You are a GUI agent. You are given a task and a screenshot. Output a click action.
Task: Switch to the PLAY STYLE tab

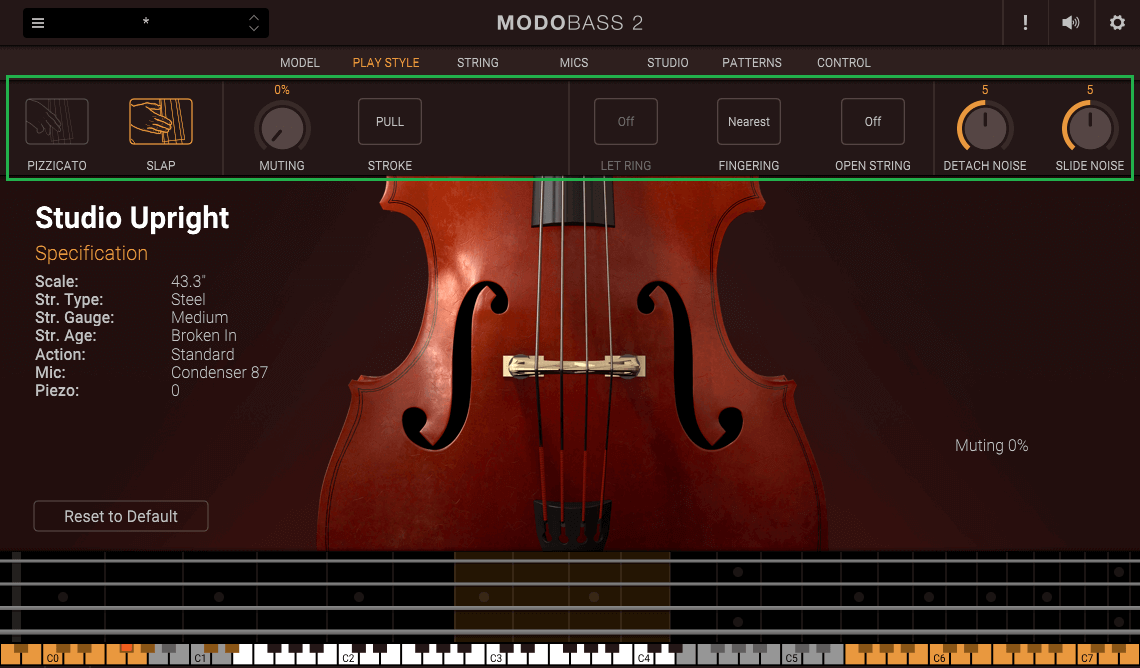tap(386, 63)
